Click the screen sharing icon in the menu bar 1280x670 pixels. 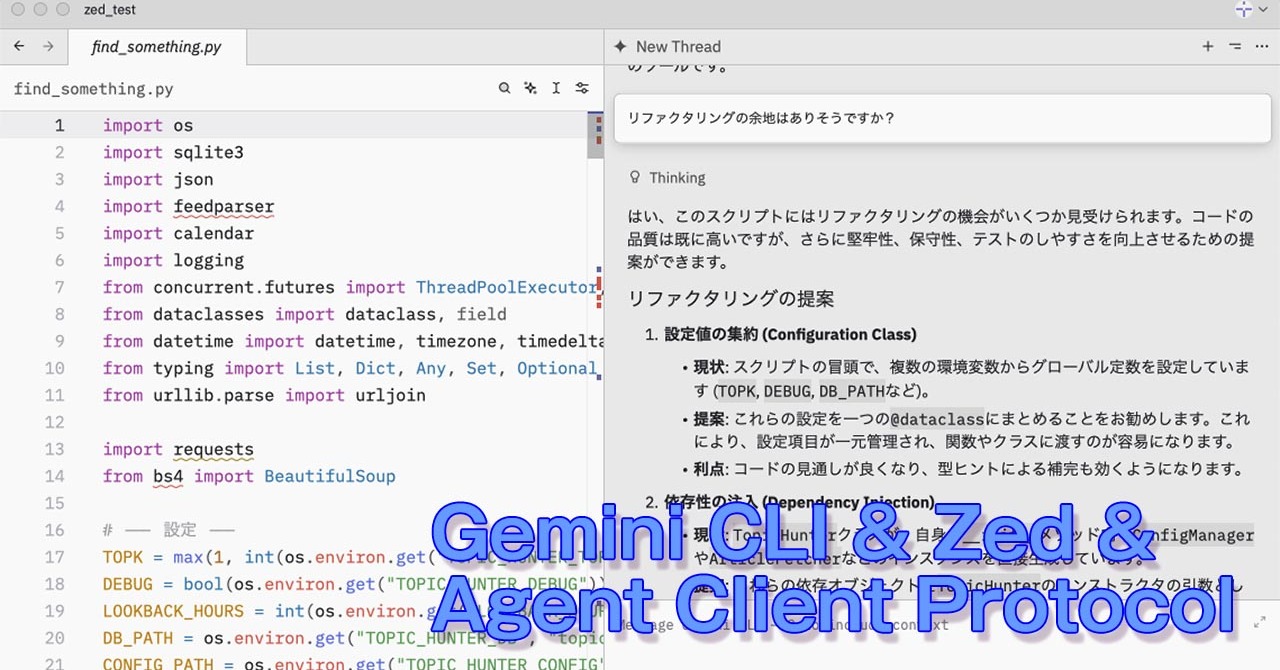click(1243, 10)
